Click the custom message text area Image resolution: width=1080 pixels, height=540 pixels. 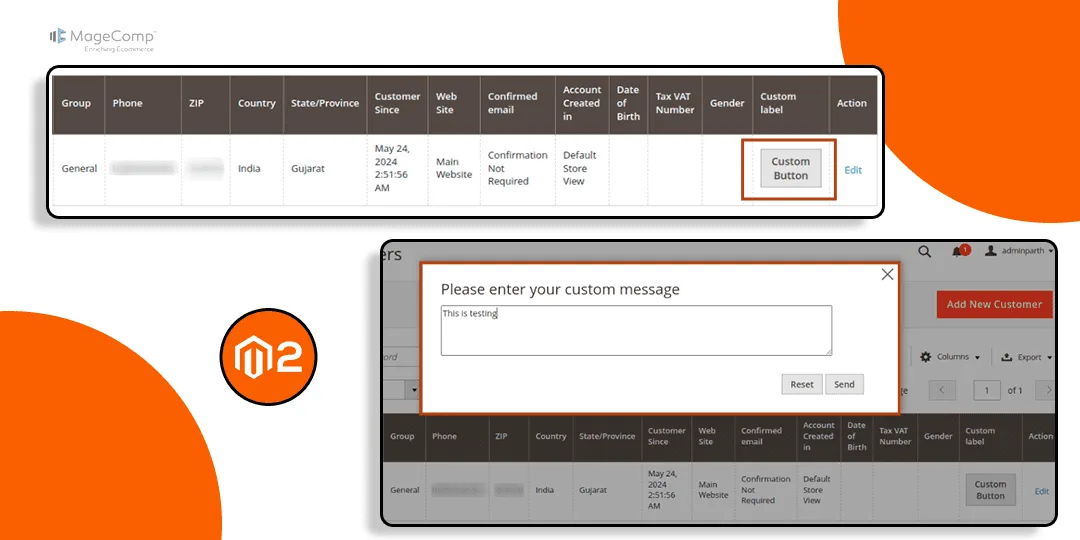coord(636,331)
